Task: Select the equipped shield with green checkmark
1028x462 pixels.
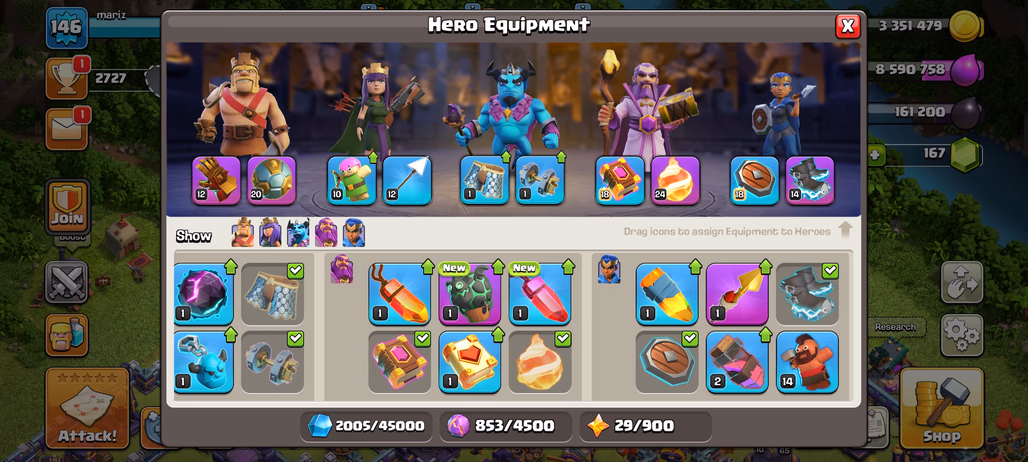Action: coord(667,362)
